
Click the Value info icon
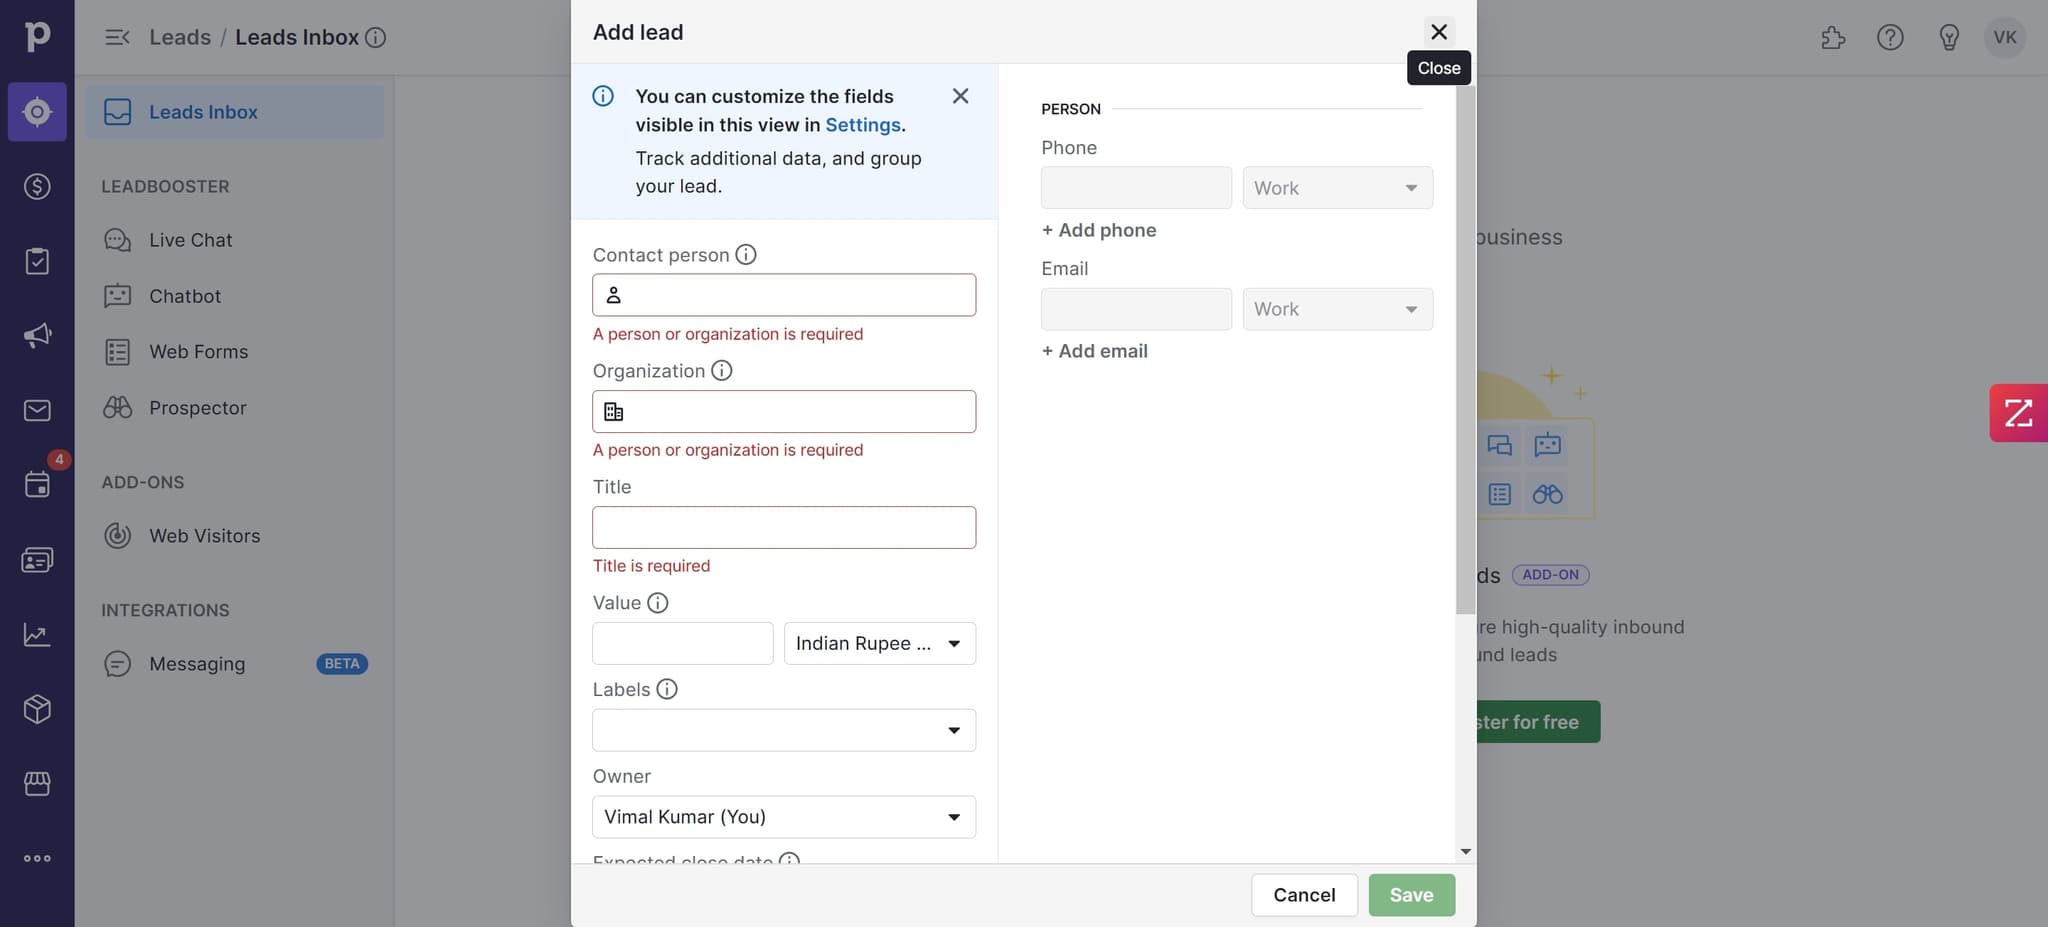[658, 603]
